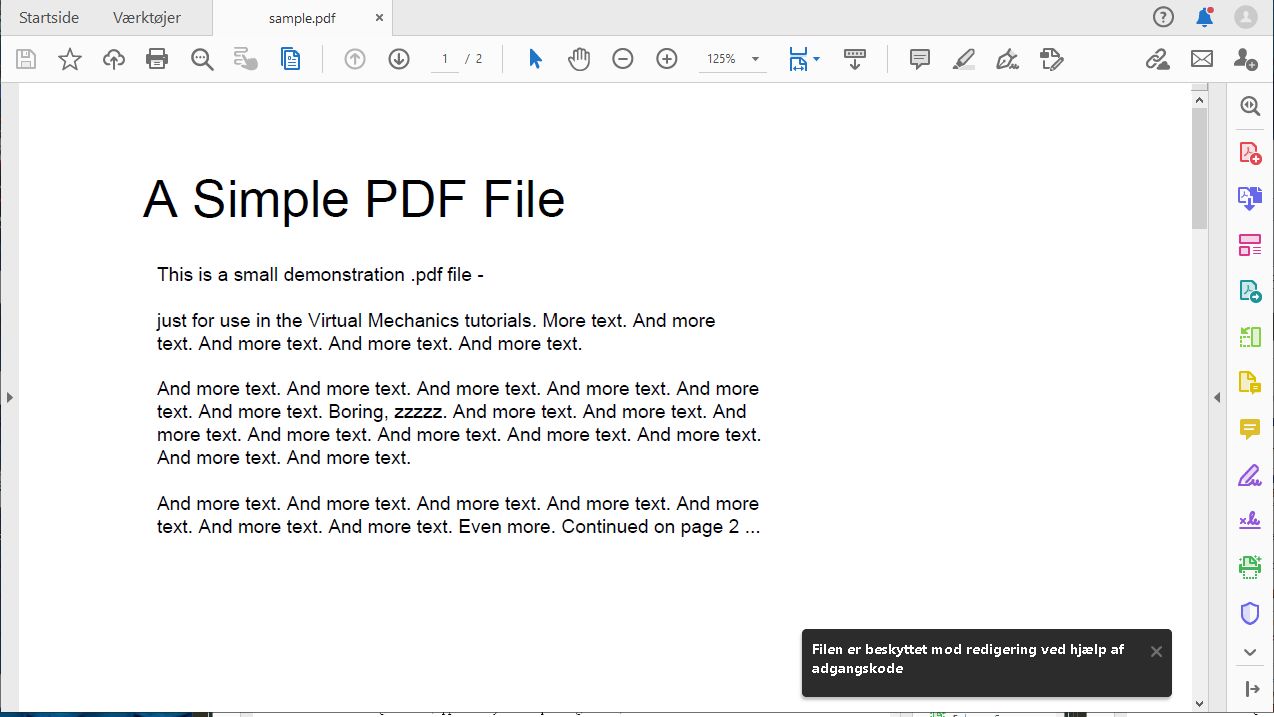Zoom in with plus button

tap(667, 59)
